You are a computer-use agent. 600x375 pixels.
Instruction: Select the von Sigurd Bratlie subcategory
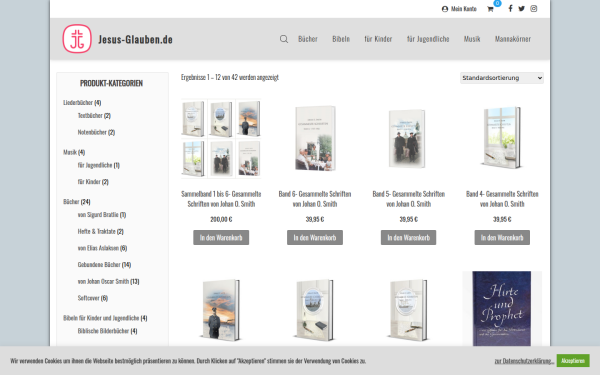click(98, 215)
